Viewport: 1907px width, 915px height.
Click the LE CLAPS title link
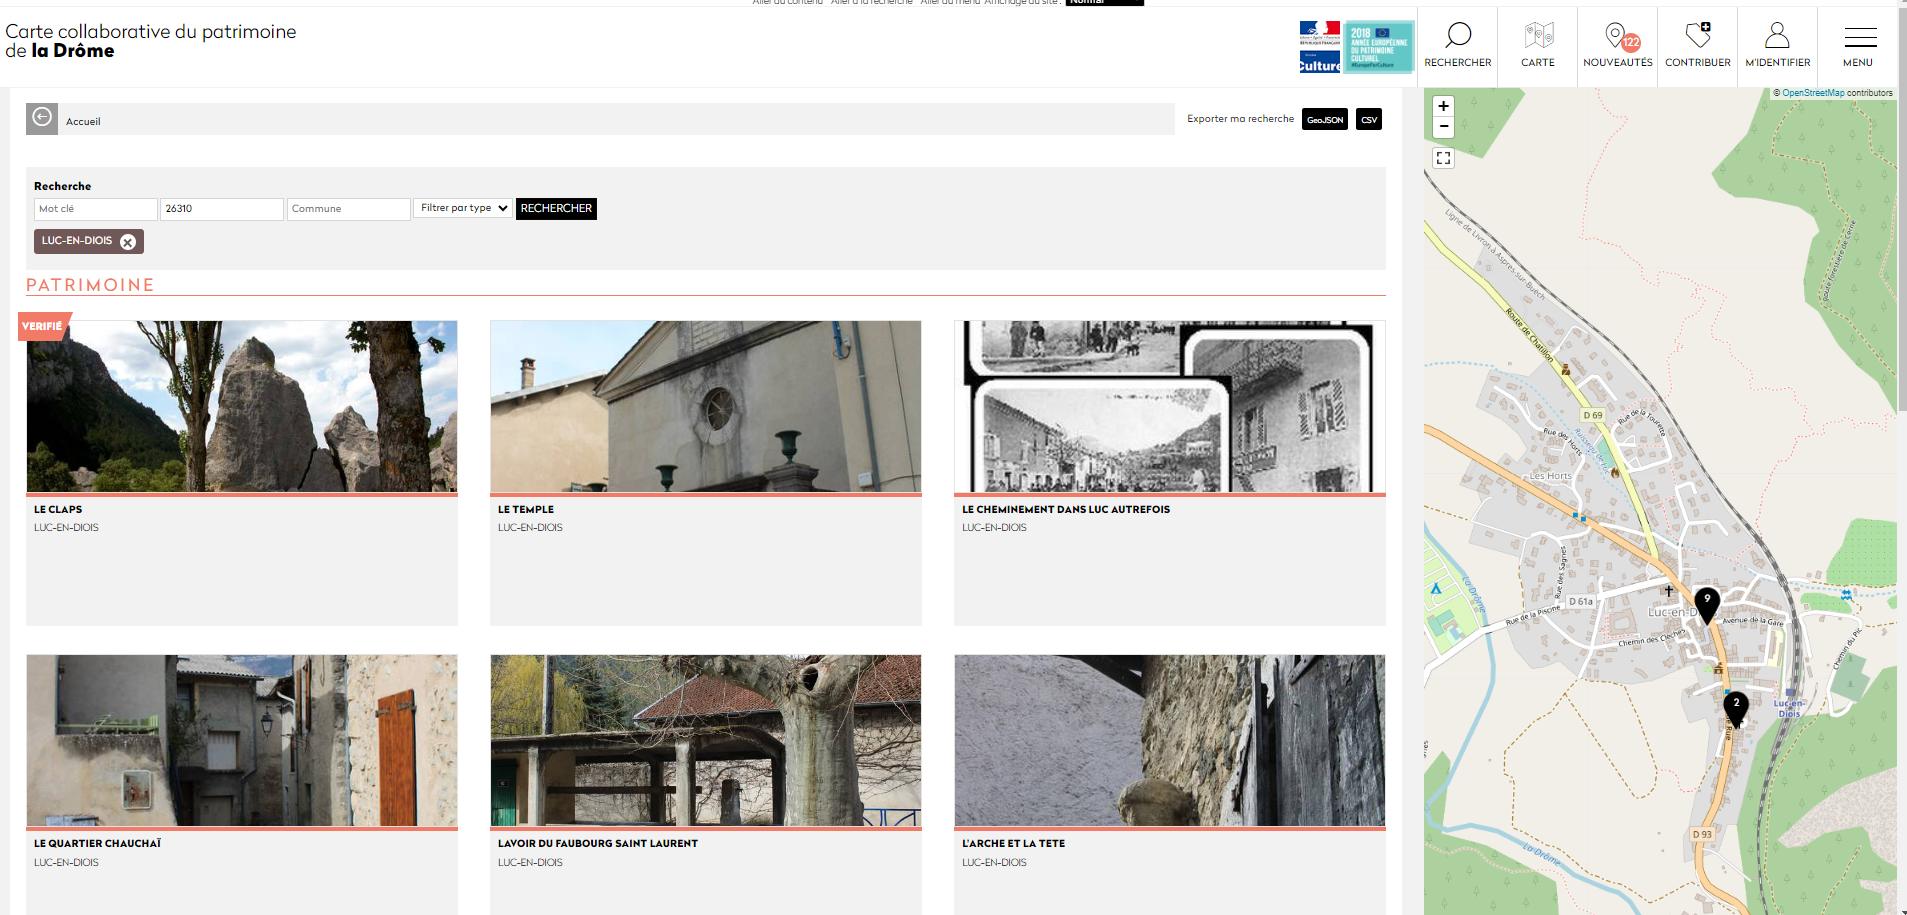[x=58, y=510]
